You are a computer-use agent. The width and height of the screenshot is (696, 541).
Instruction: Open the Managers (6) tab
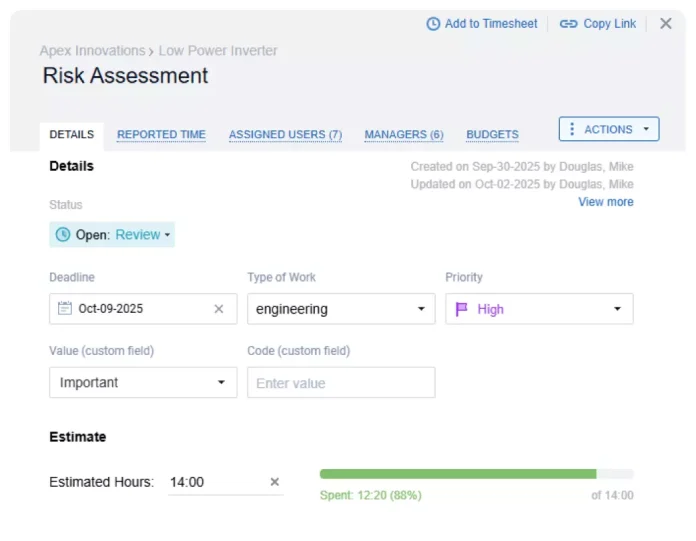[x=404, y=134]
